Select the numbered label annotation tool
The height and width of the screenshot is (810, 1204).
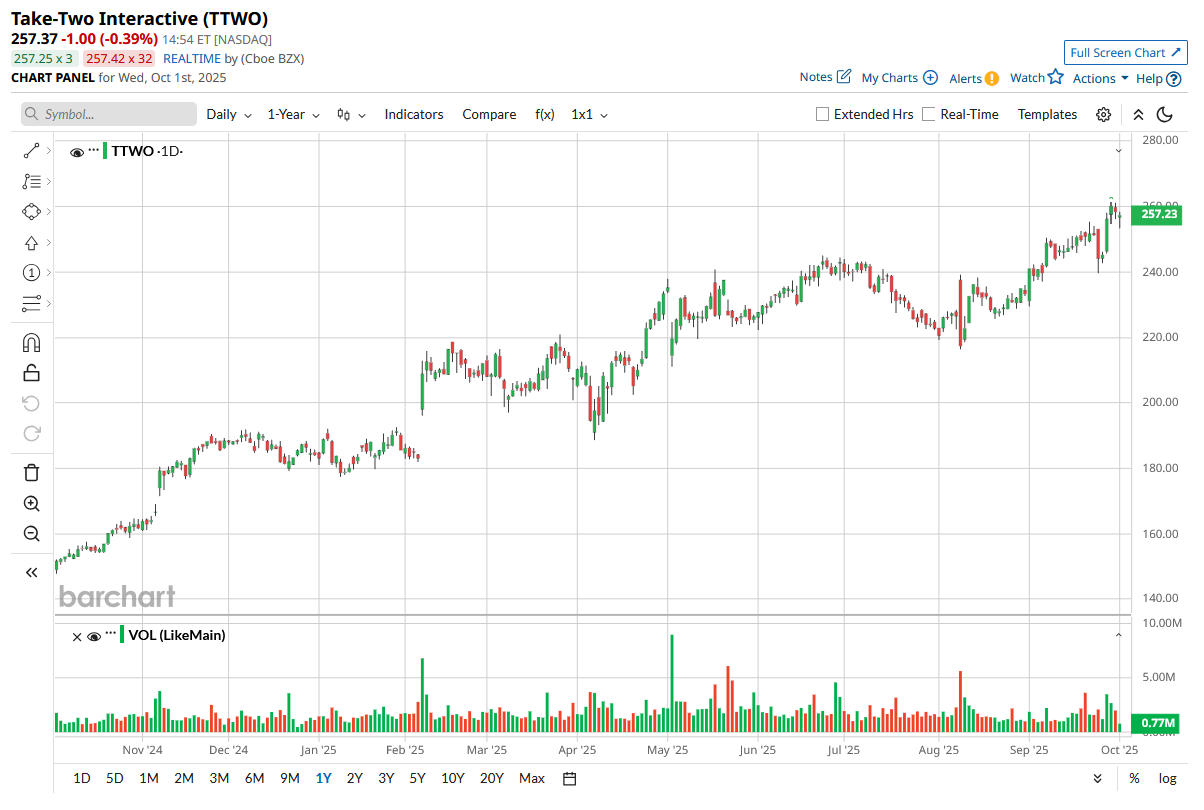31,272
